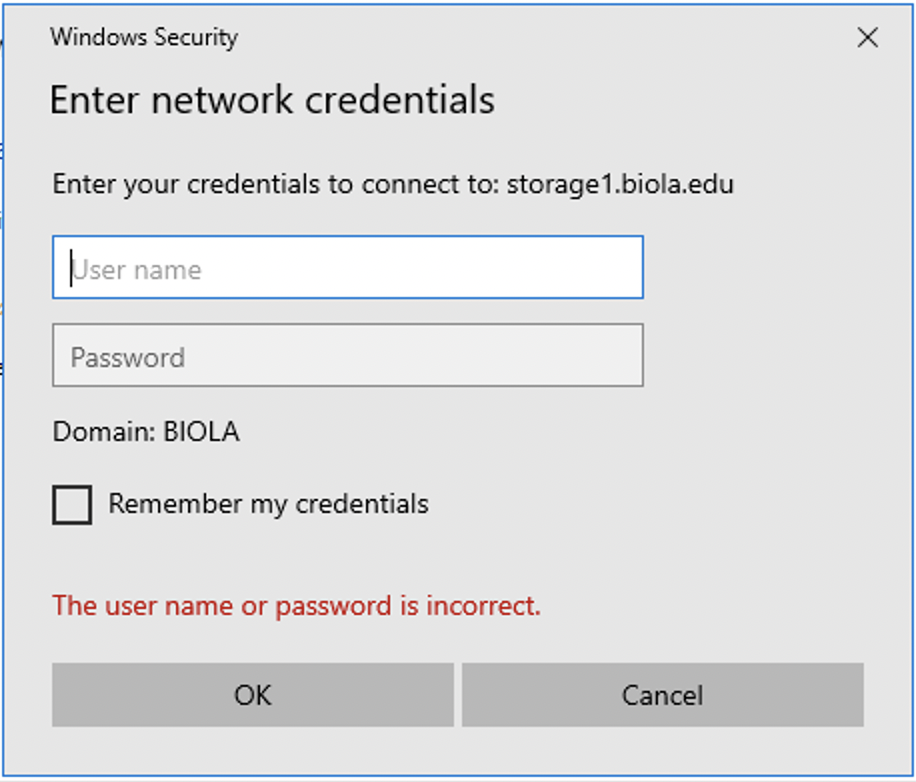Close the Windows Security dialog with X
This screenshot has height=782, width=916.
[x=868, y=38]
